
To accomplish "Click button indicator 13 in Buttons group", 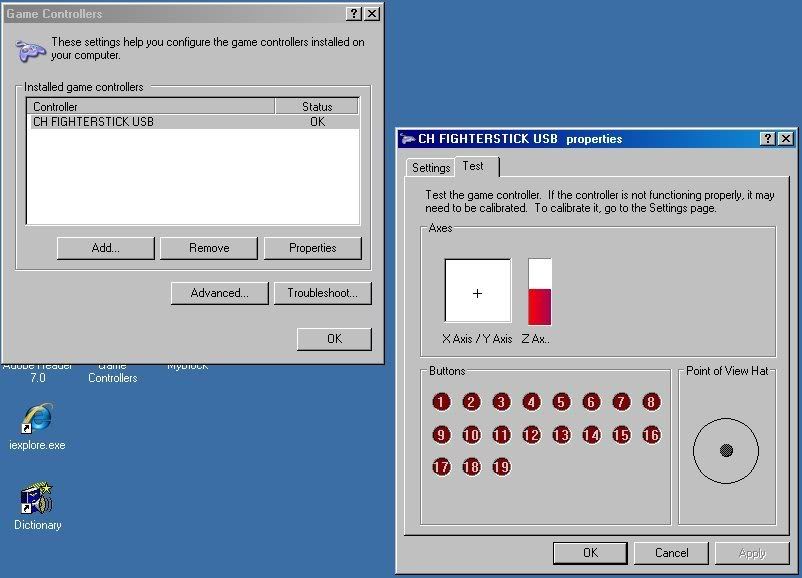I will point(561,435).
